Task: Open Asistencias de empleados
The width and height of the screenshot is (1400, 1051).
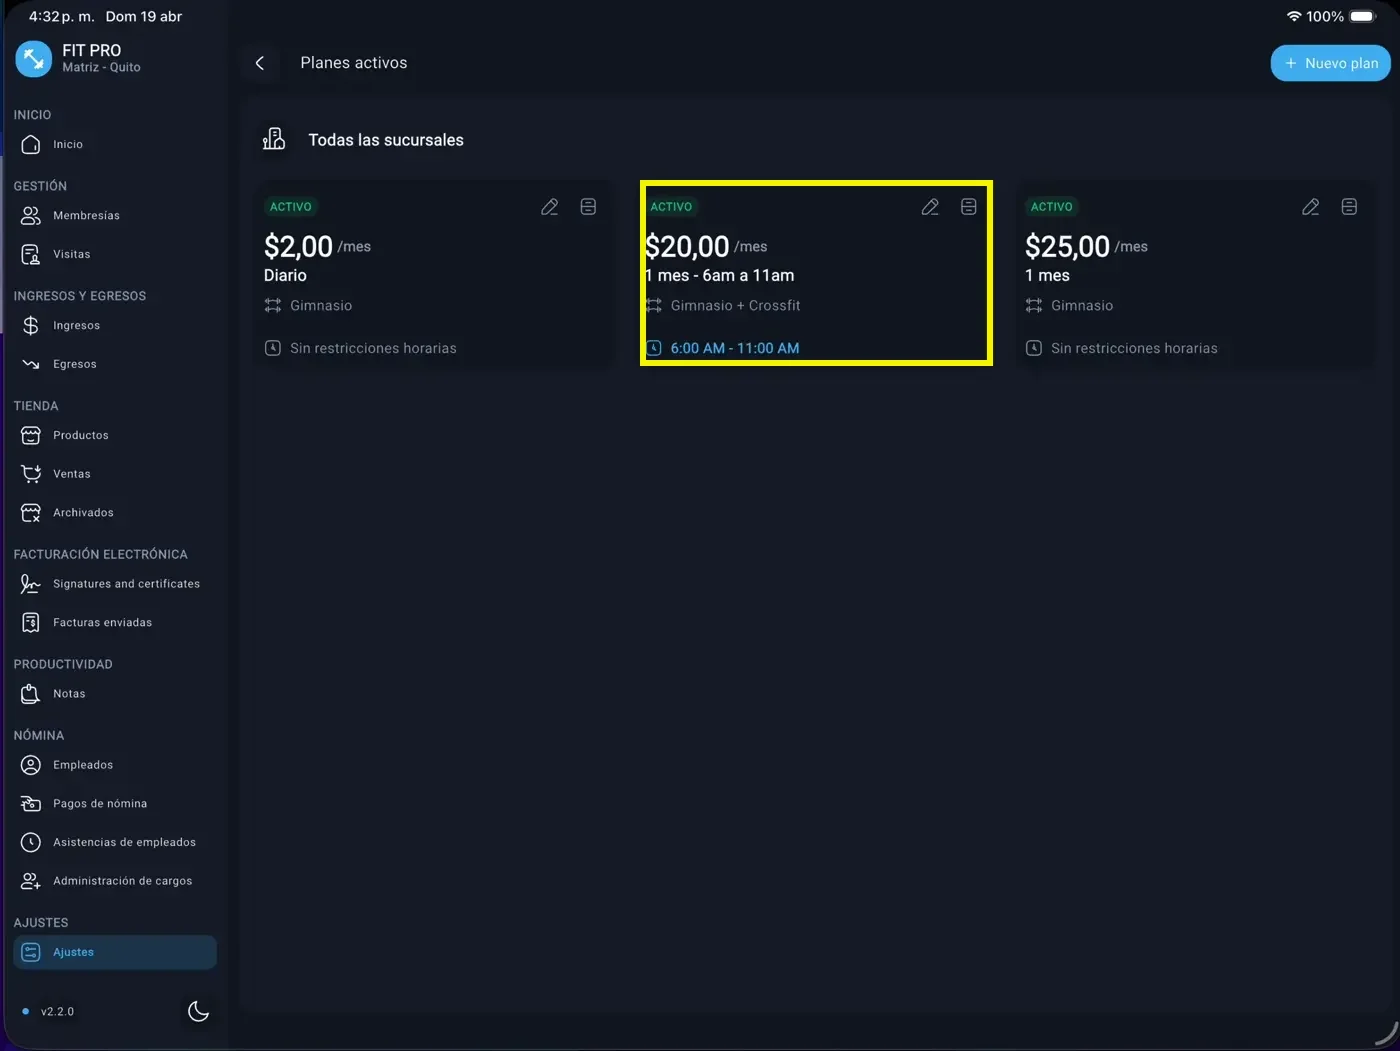Action: 124,843
